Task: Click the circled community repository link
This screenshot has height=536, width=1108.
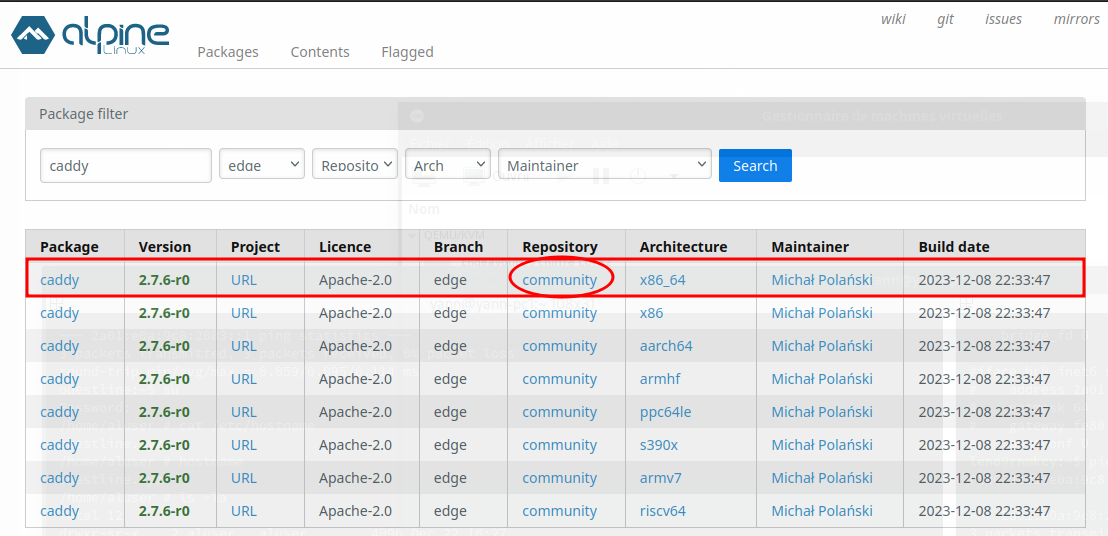Action: tap(559, 280)
